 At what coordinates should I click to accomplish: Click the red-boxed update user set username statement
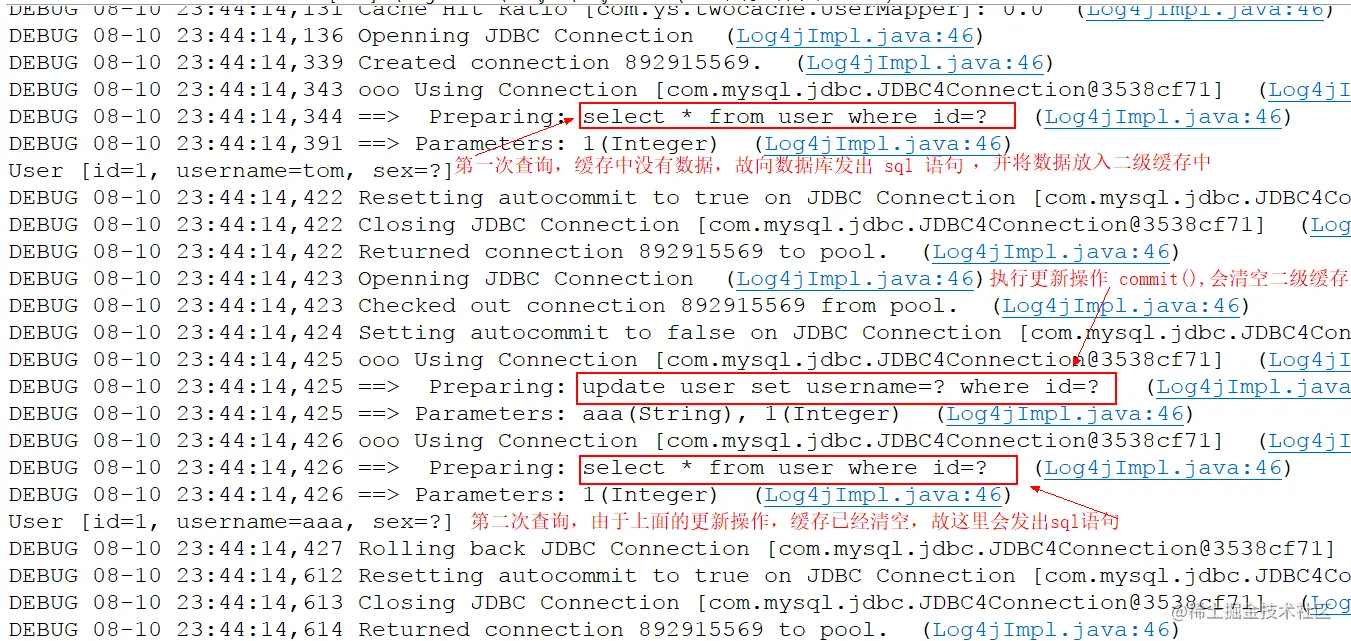(846, 387)
